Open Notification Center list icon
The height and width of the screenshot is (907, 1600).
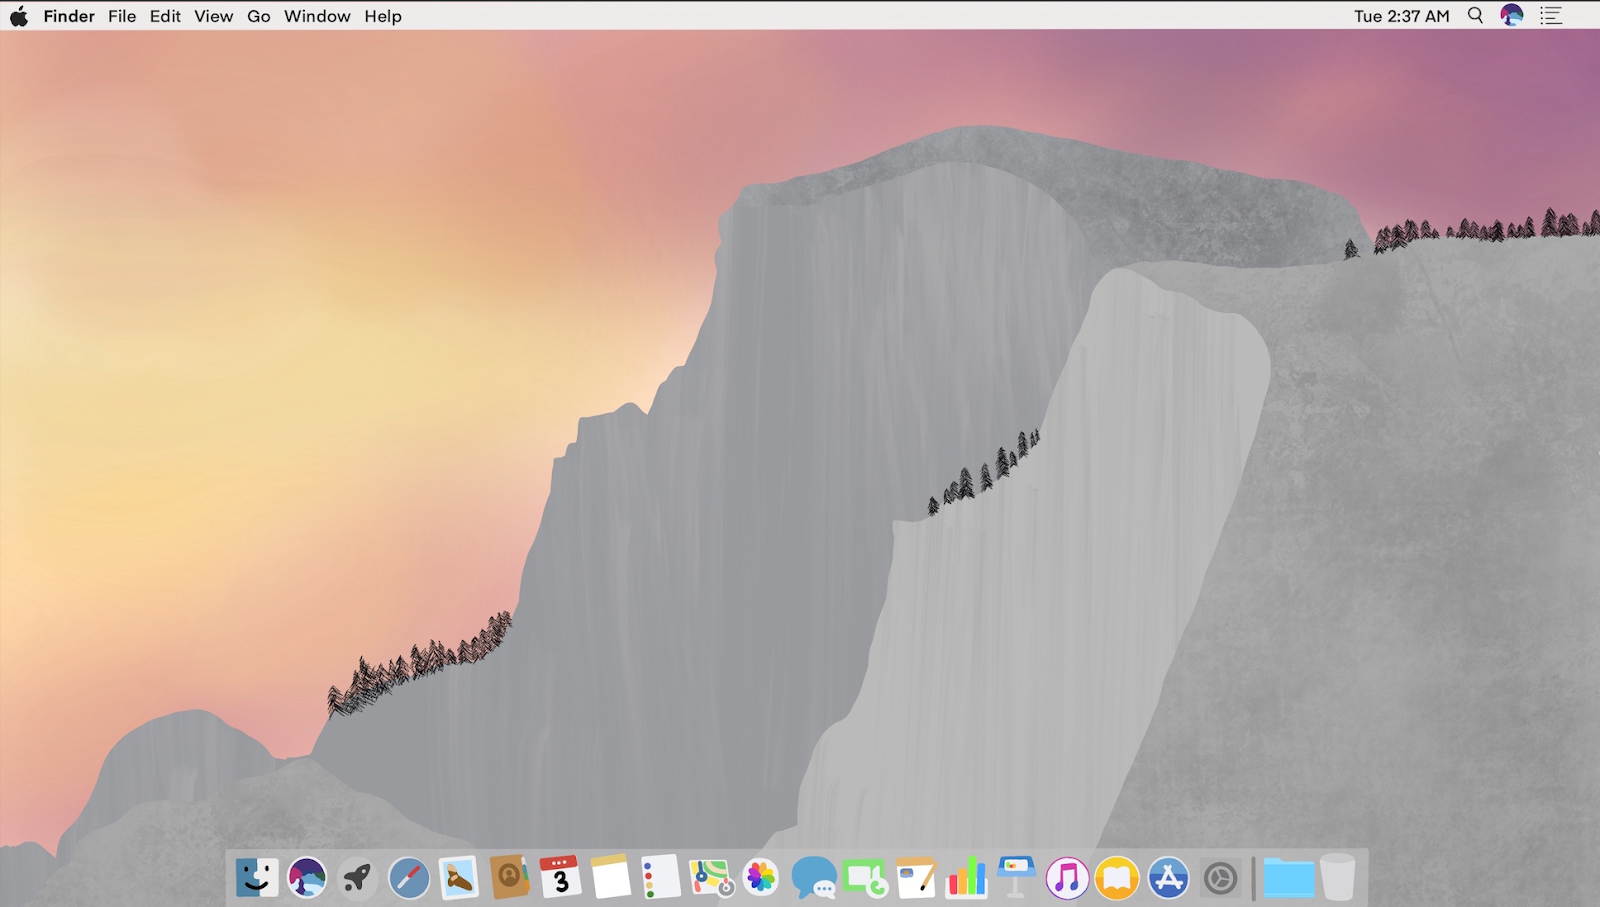click(x=1551, y=16)
